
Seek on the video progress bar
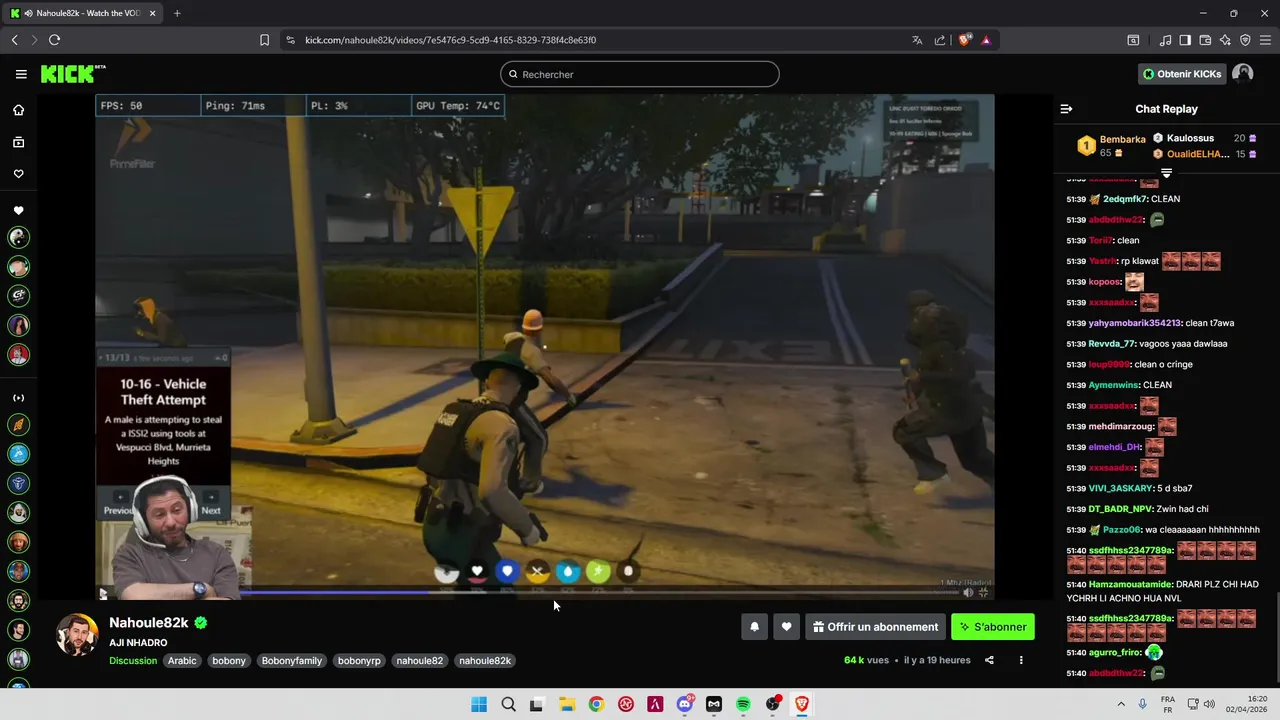click(x=530, y=592)
